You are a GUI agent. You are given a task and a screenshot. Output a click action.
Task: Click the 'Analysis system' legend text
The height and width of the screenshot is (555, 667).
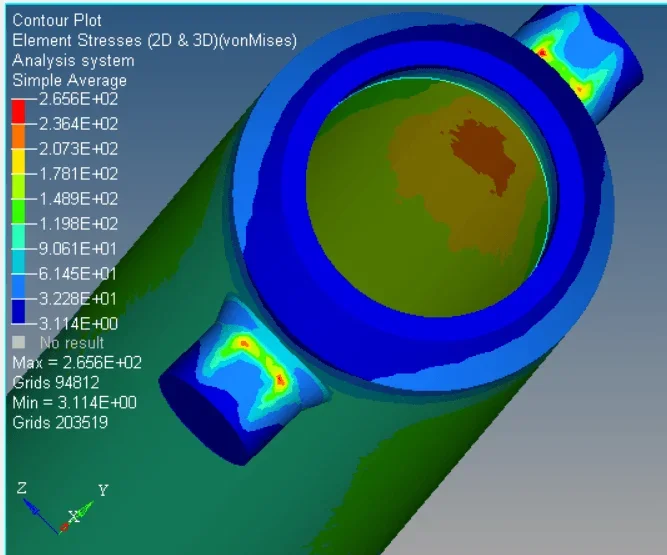tap(73, 60)
